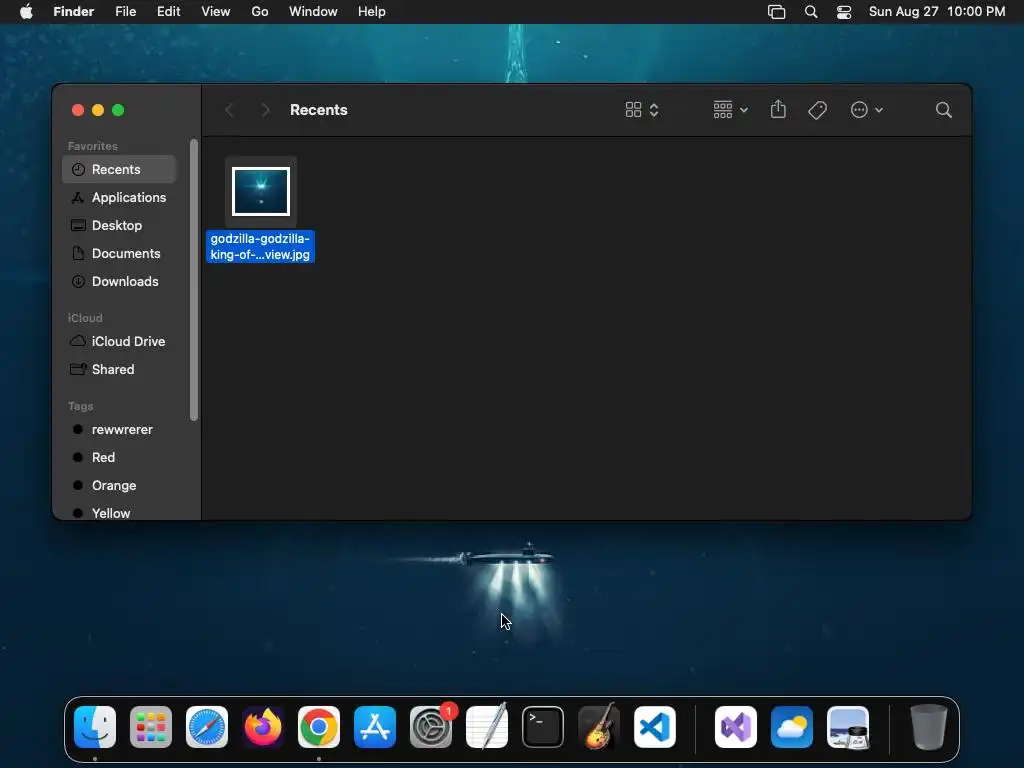This screenshot has width=1024, height=768.
Task: Open Weather app from the Dock
Action: (x=792, y=727)
